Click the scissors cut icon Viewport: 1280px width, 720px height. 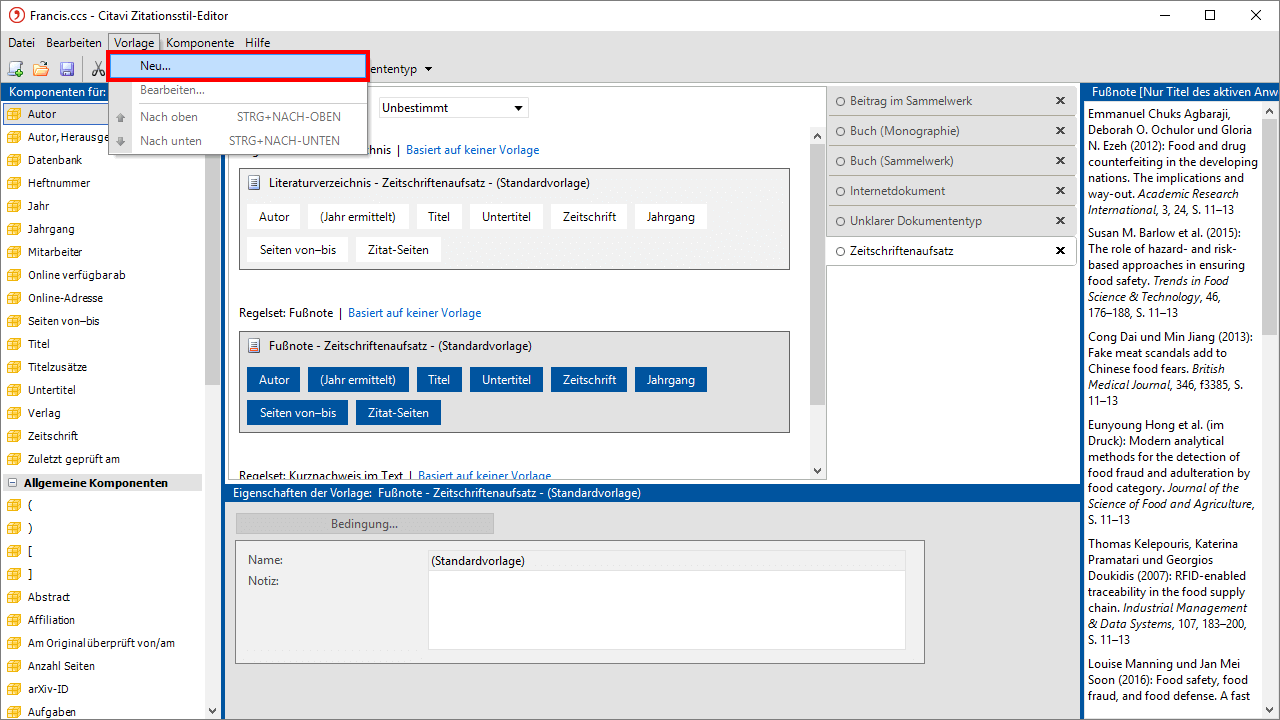[97, 69]
